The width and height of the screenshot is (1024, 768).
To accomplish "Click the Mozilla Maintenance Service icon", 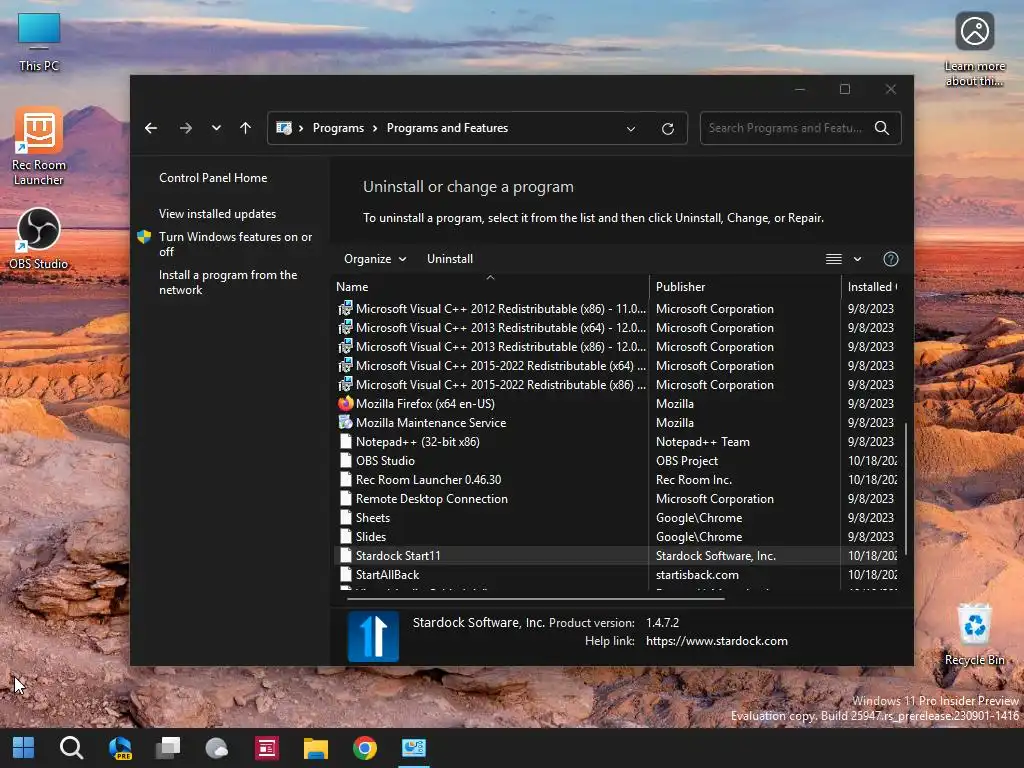I will click(x=345, y=423).
